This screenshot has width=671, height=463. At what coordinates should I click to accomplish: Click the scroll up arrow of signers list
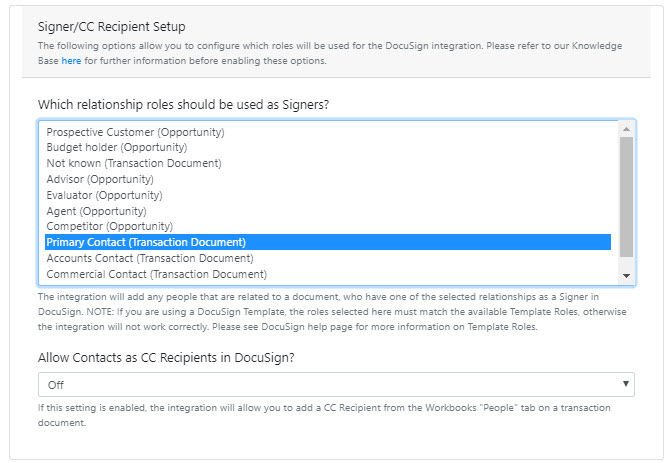[x=626, y=129]
